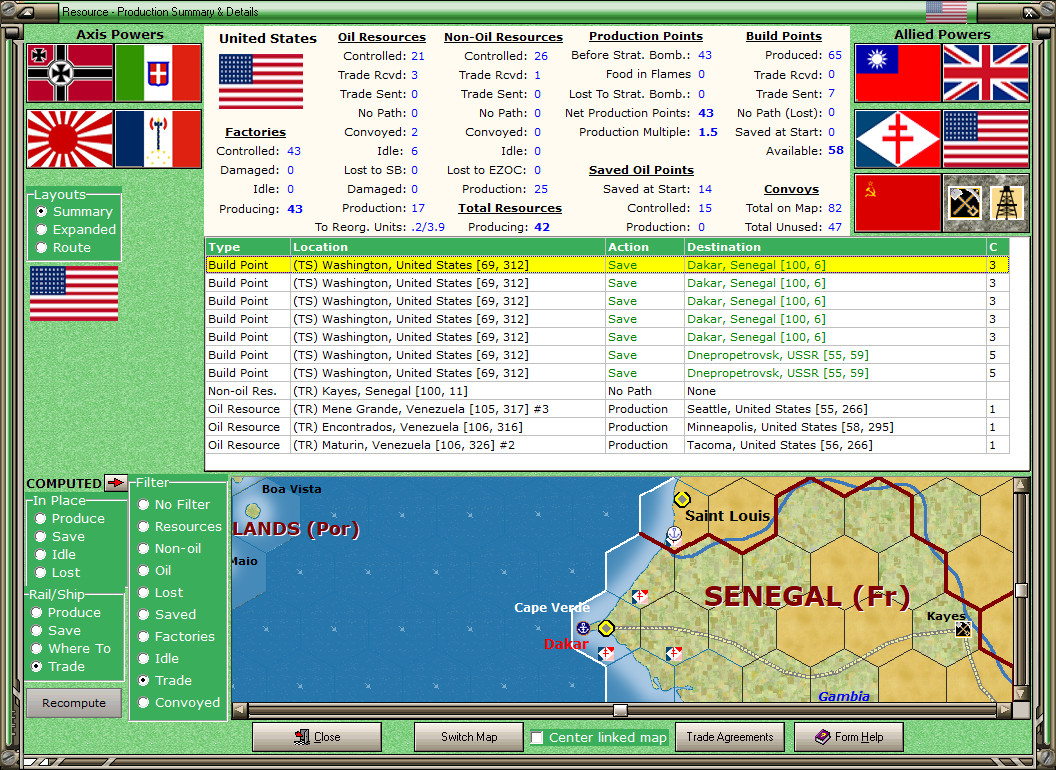
Task: Select Rail/Ship Where To option
Action: (71, 648)
